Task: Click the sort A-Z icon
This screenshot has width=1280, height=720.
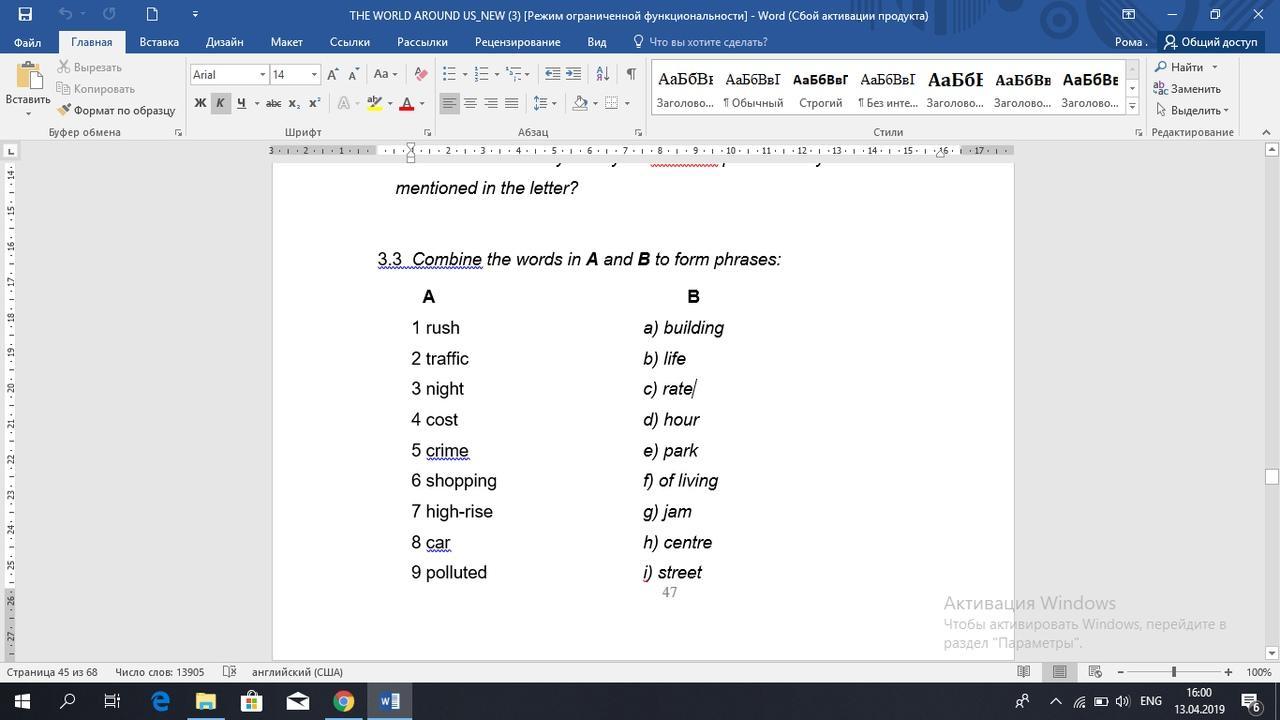Action: (602, 74)
